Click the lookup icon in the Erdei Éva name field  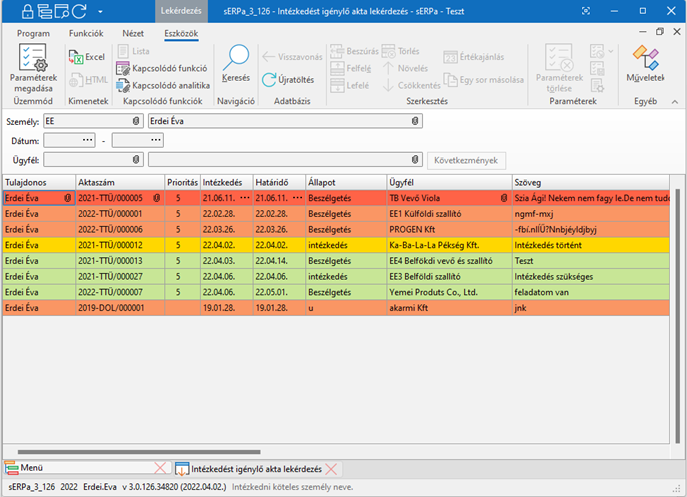(x=416, y=121)
